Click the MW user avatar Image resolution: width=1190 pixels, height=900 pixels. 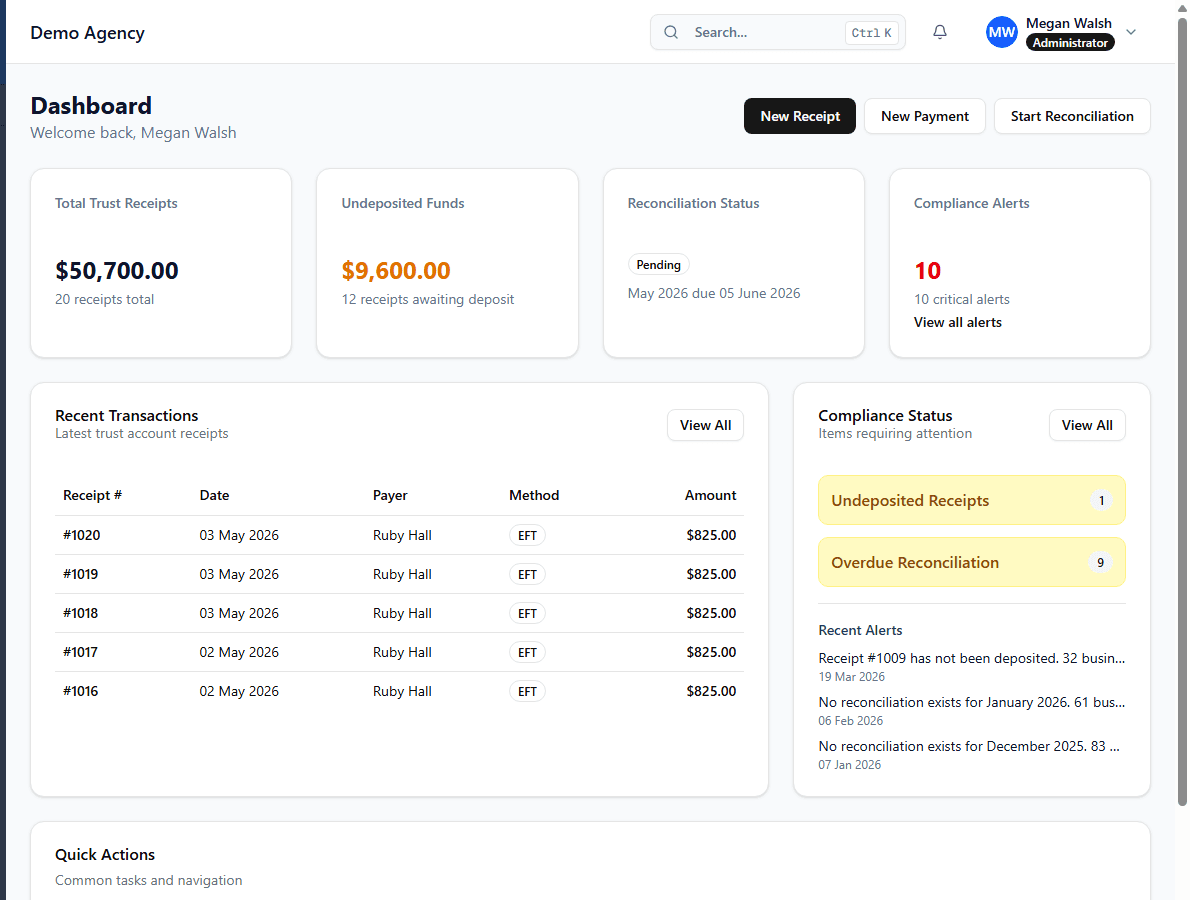(1002, 32)
